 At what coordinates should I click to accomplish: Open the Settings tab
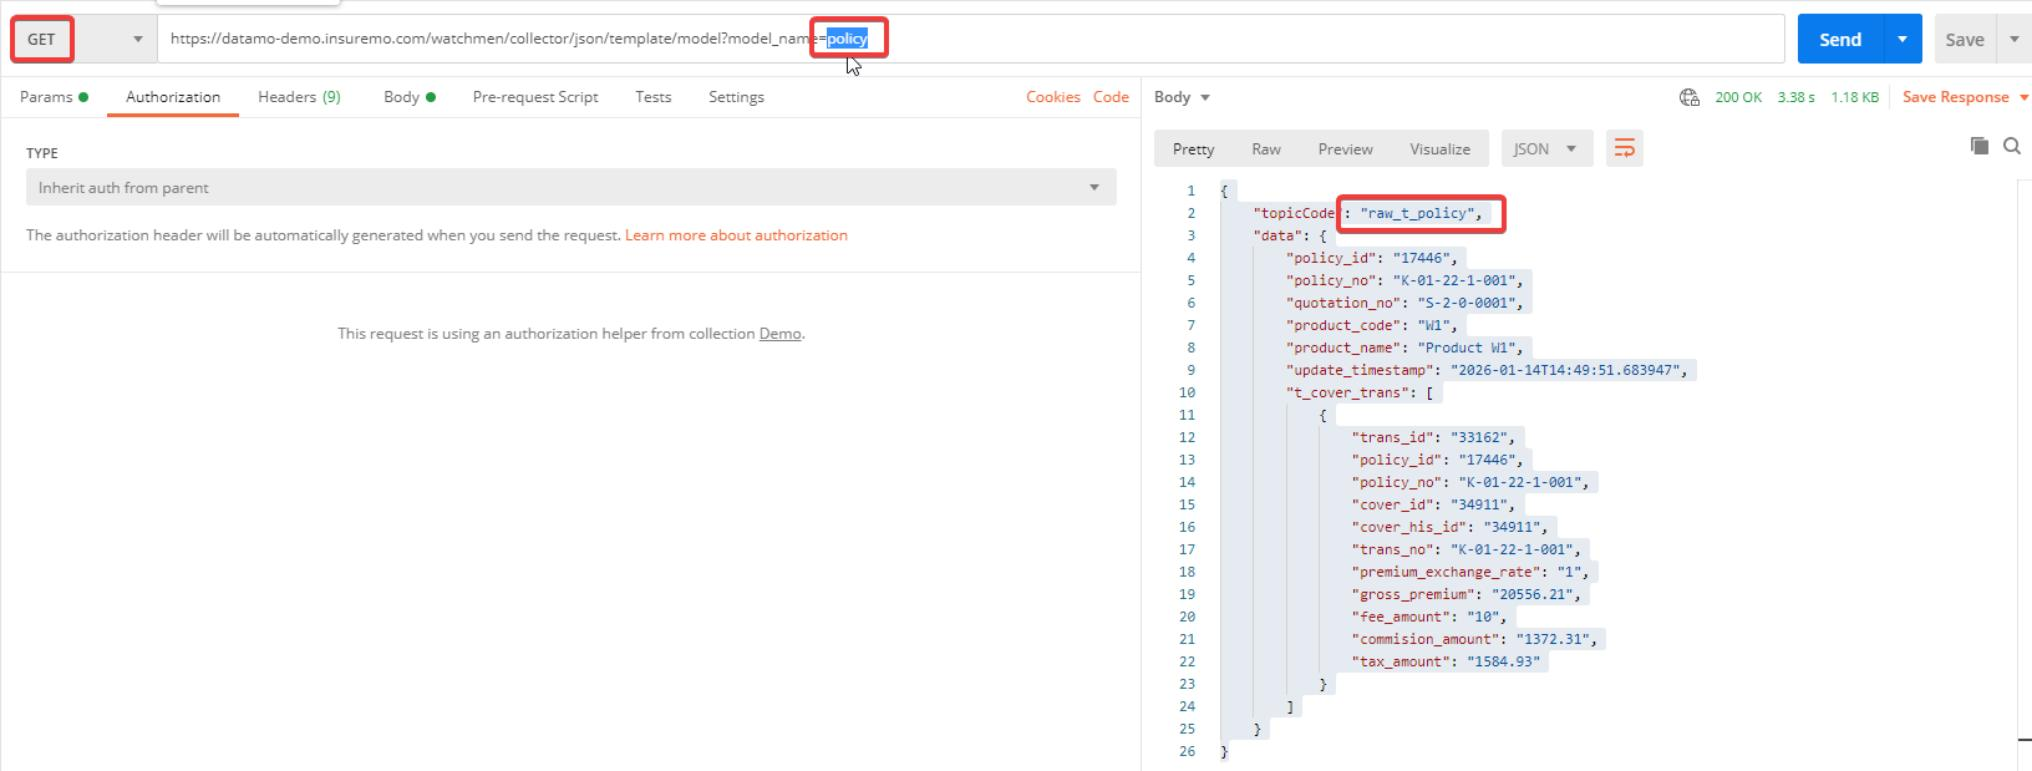point(736,97)
